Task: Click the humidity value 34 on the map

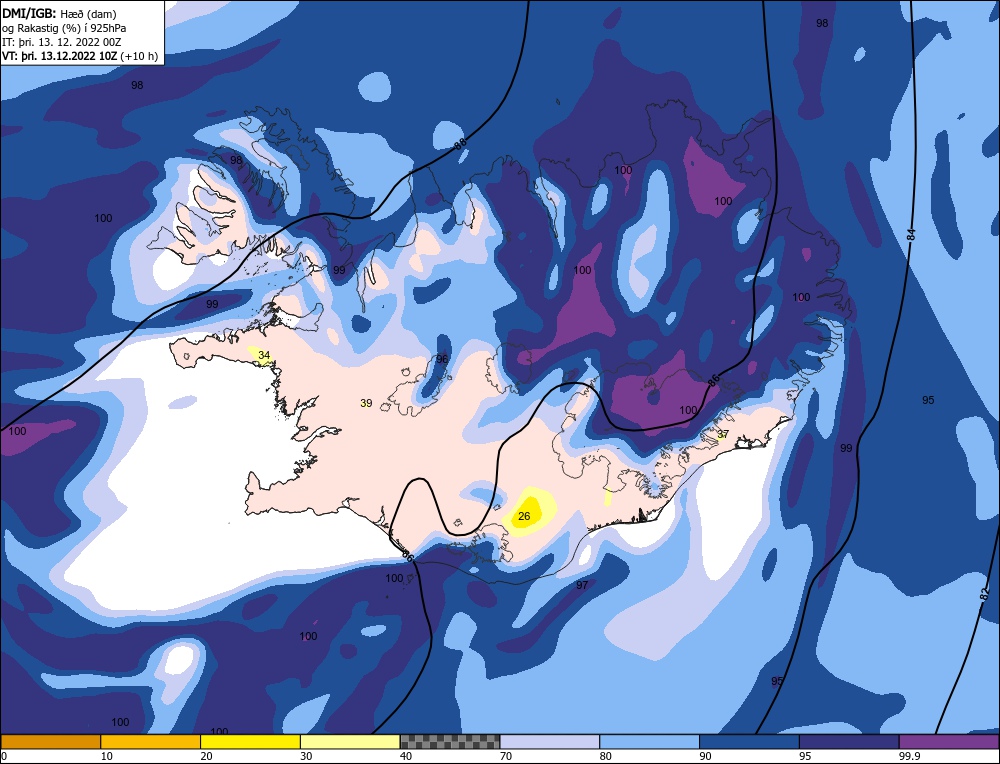Action: (264, 355)
